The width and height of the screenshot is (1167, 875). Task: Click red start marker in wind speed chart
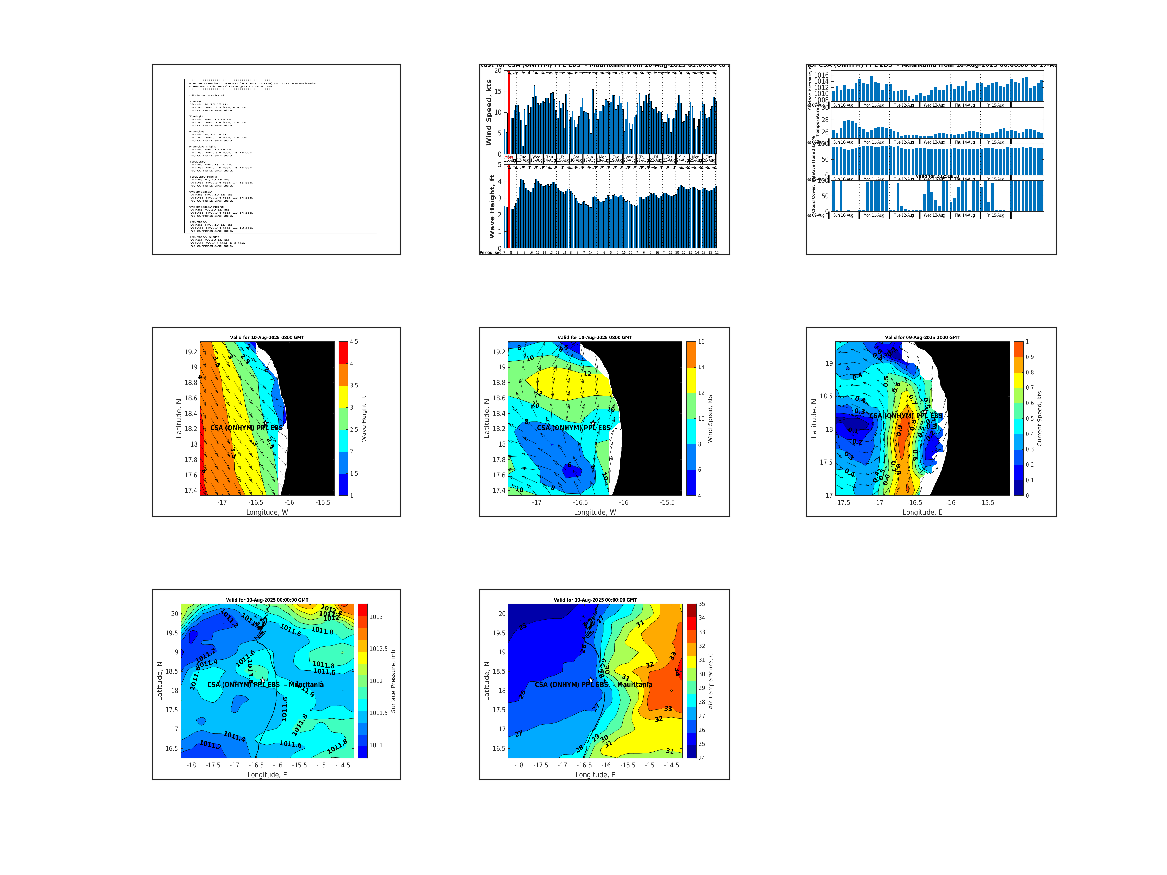[x=508, y=112]
